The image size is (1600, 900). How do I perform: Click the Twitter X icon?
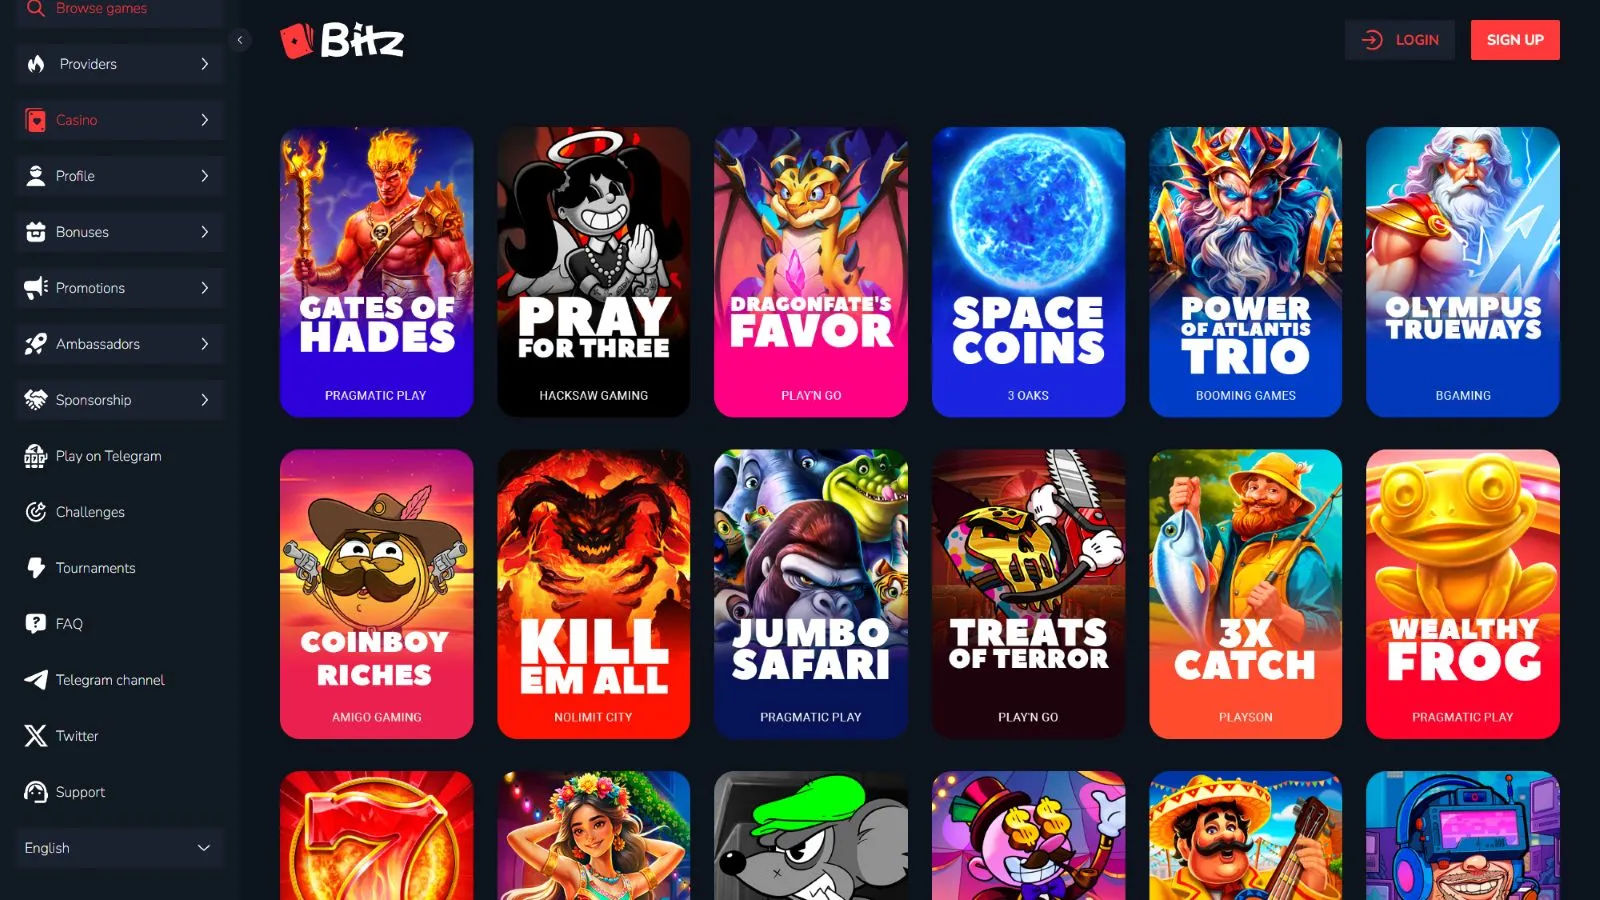click(36, 736)
